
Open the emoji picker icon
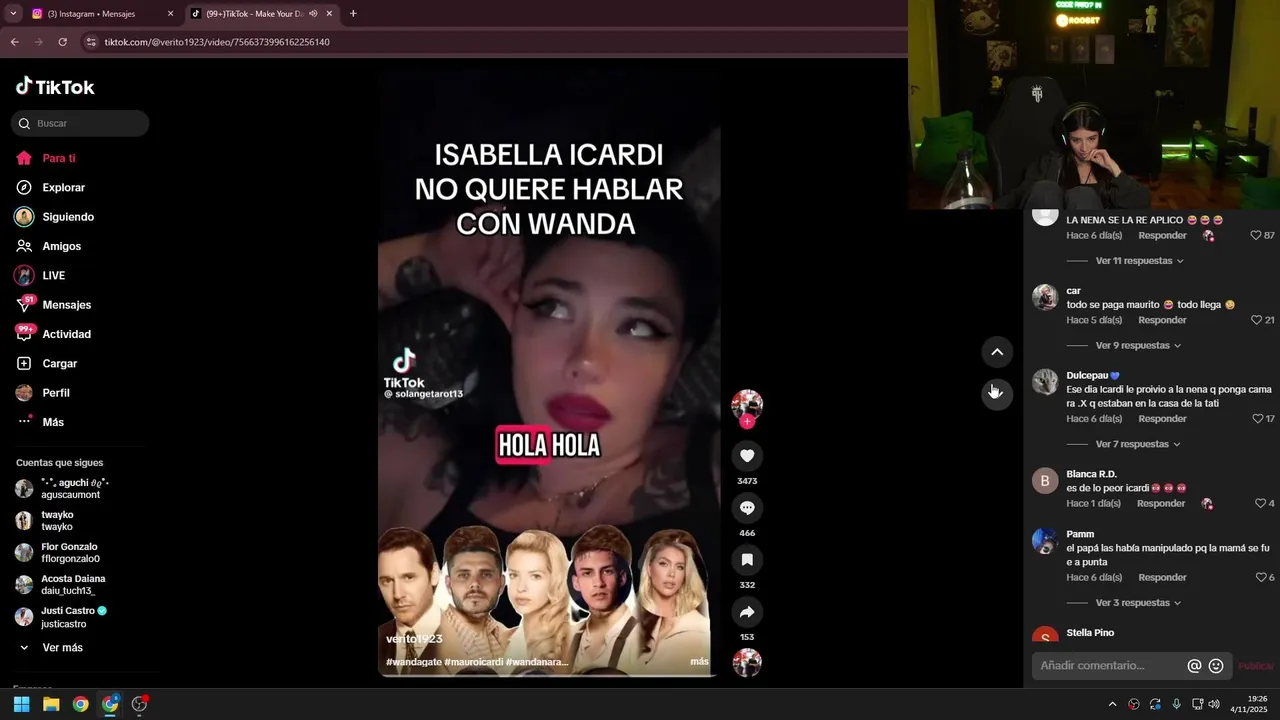(x=1216, y=666)
